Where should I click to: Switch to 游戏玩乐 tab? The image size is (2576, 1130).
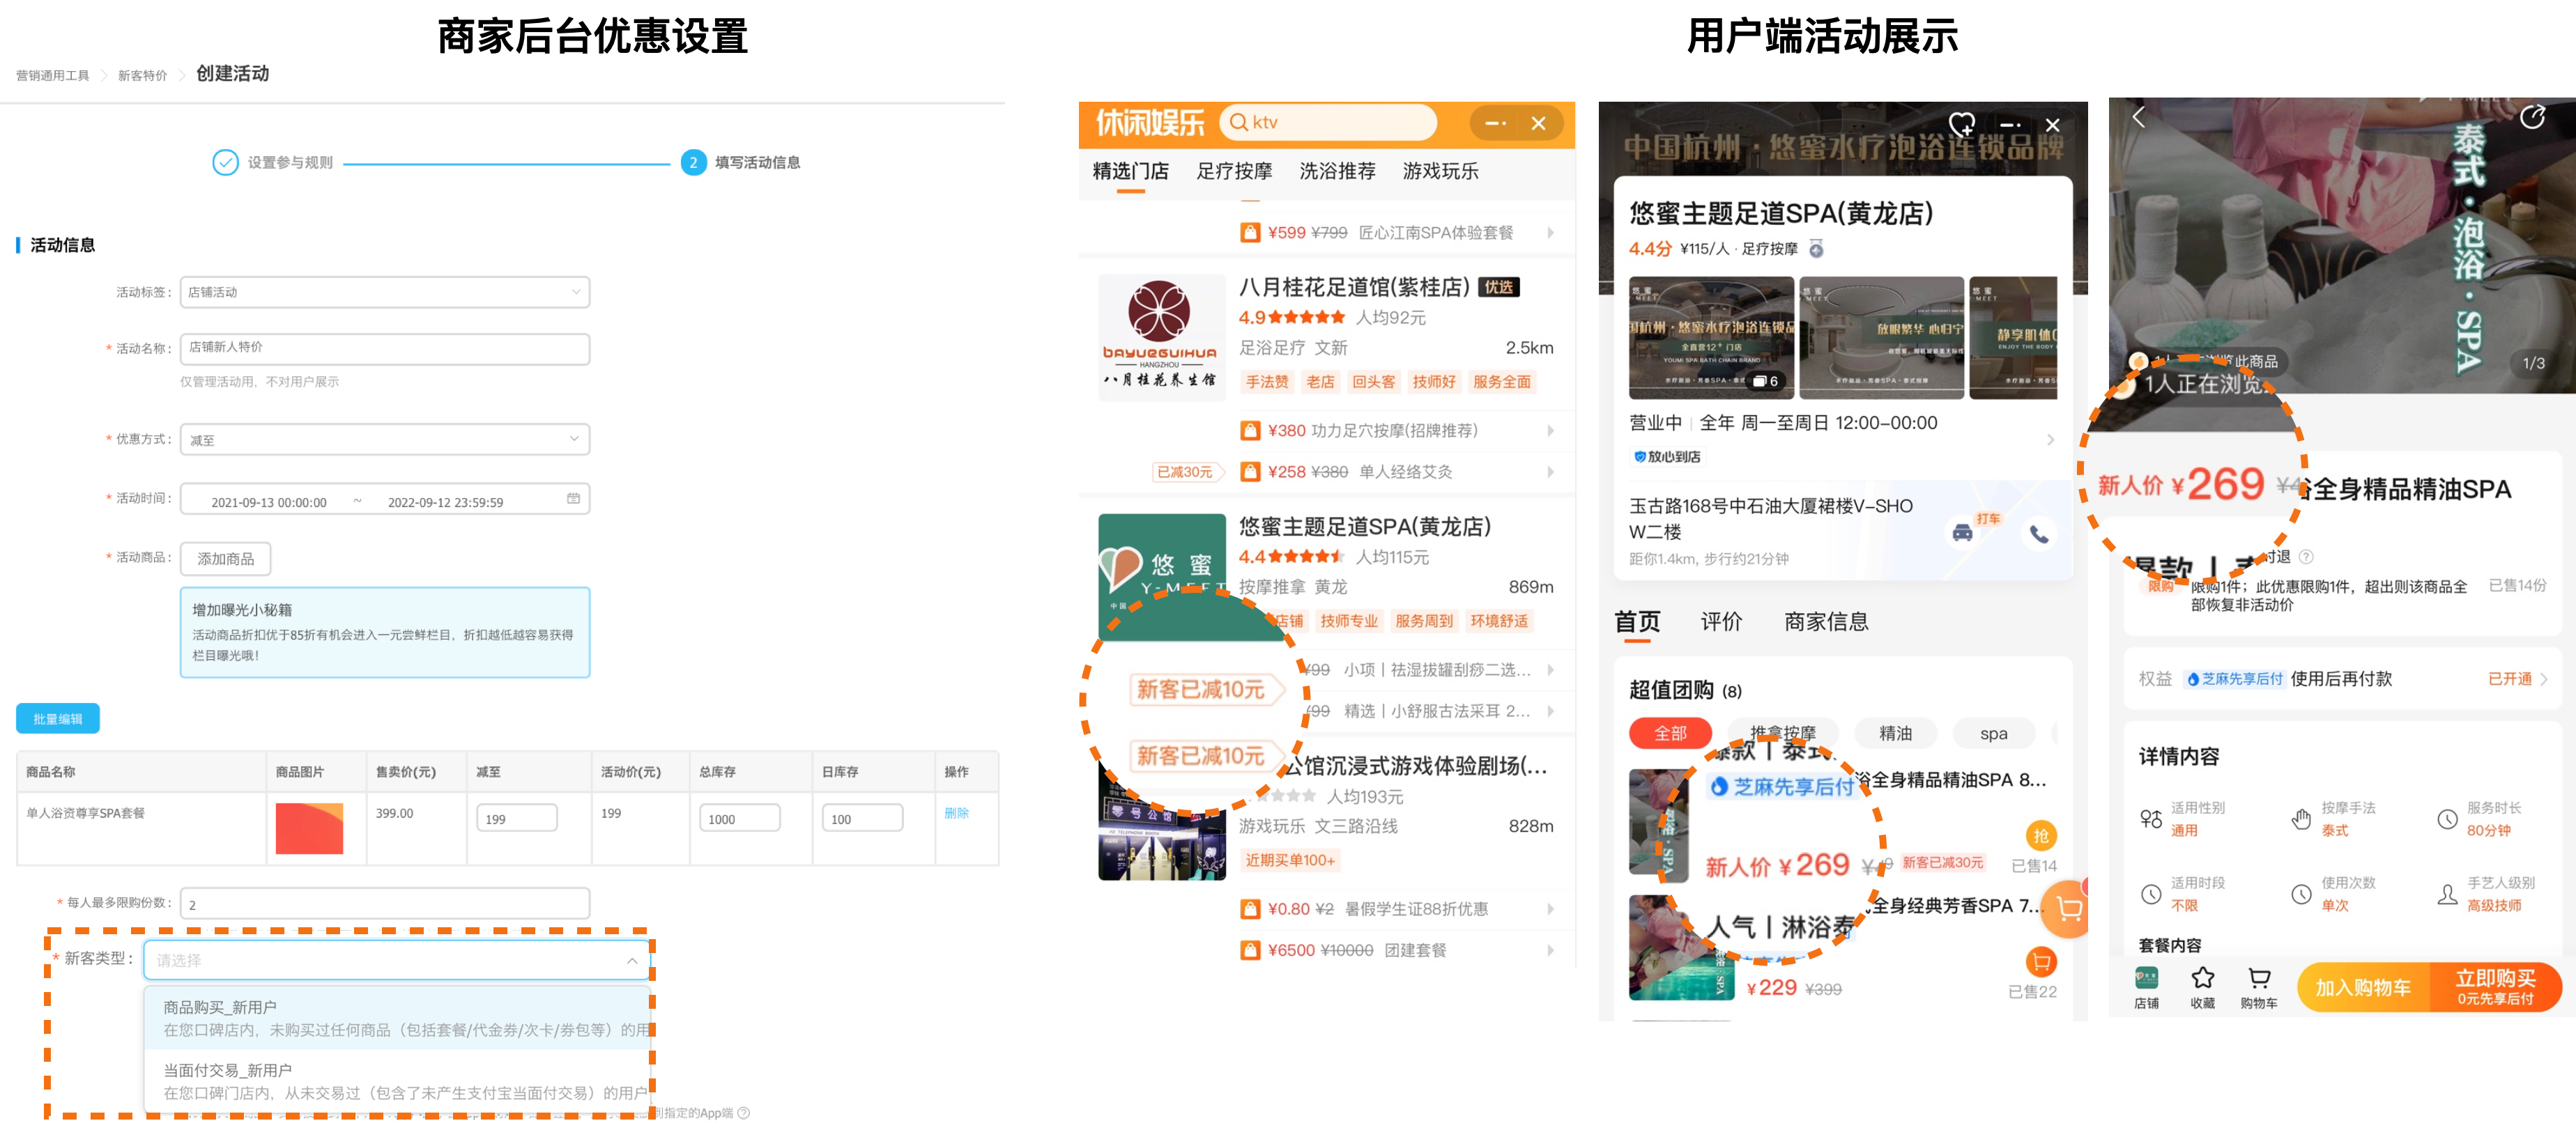coord(1440,171)
